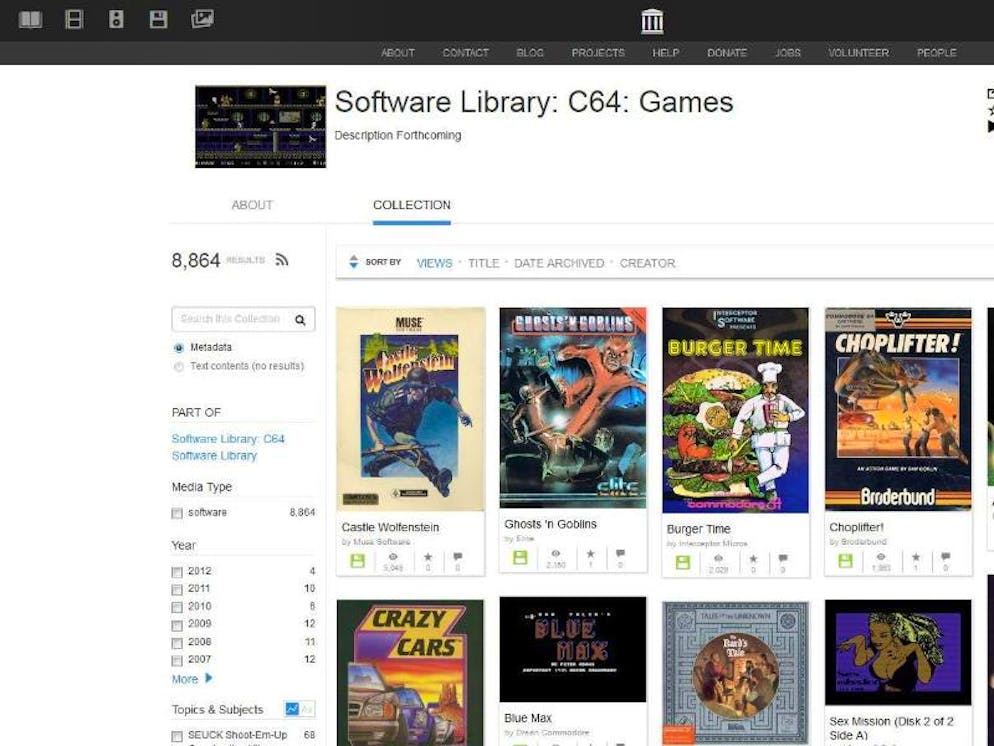
Task: Select the Metadata search radio button
Action: tap(179, 348)
